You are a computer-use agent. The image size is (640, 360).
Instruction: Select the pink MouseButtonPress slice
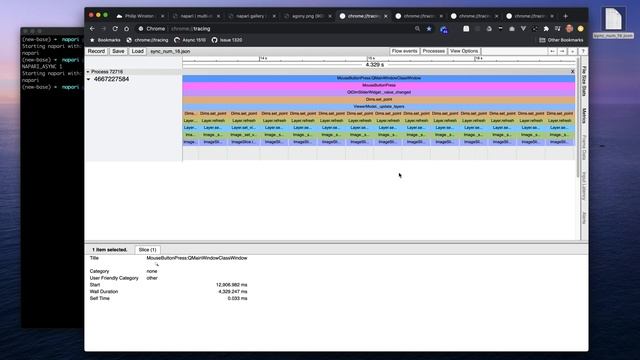pos(379,85)
